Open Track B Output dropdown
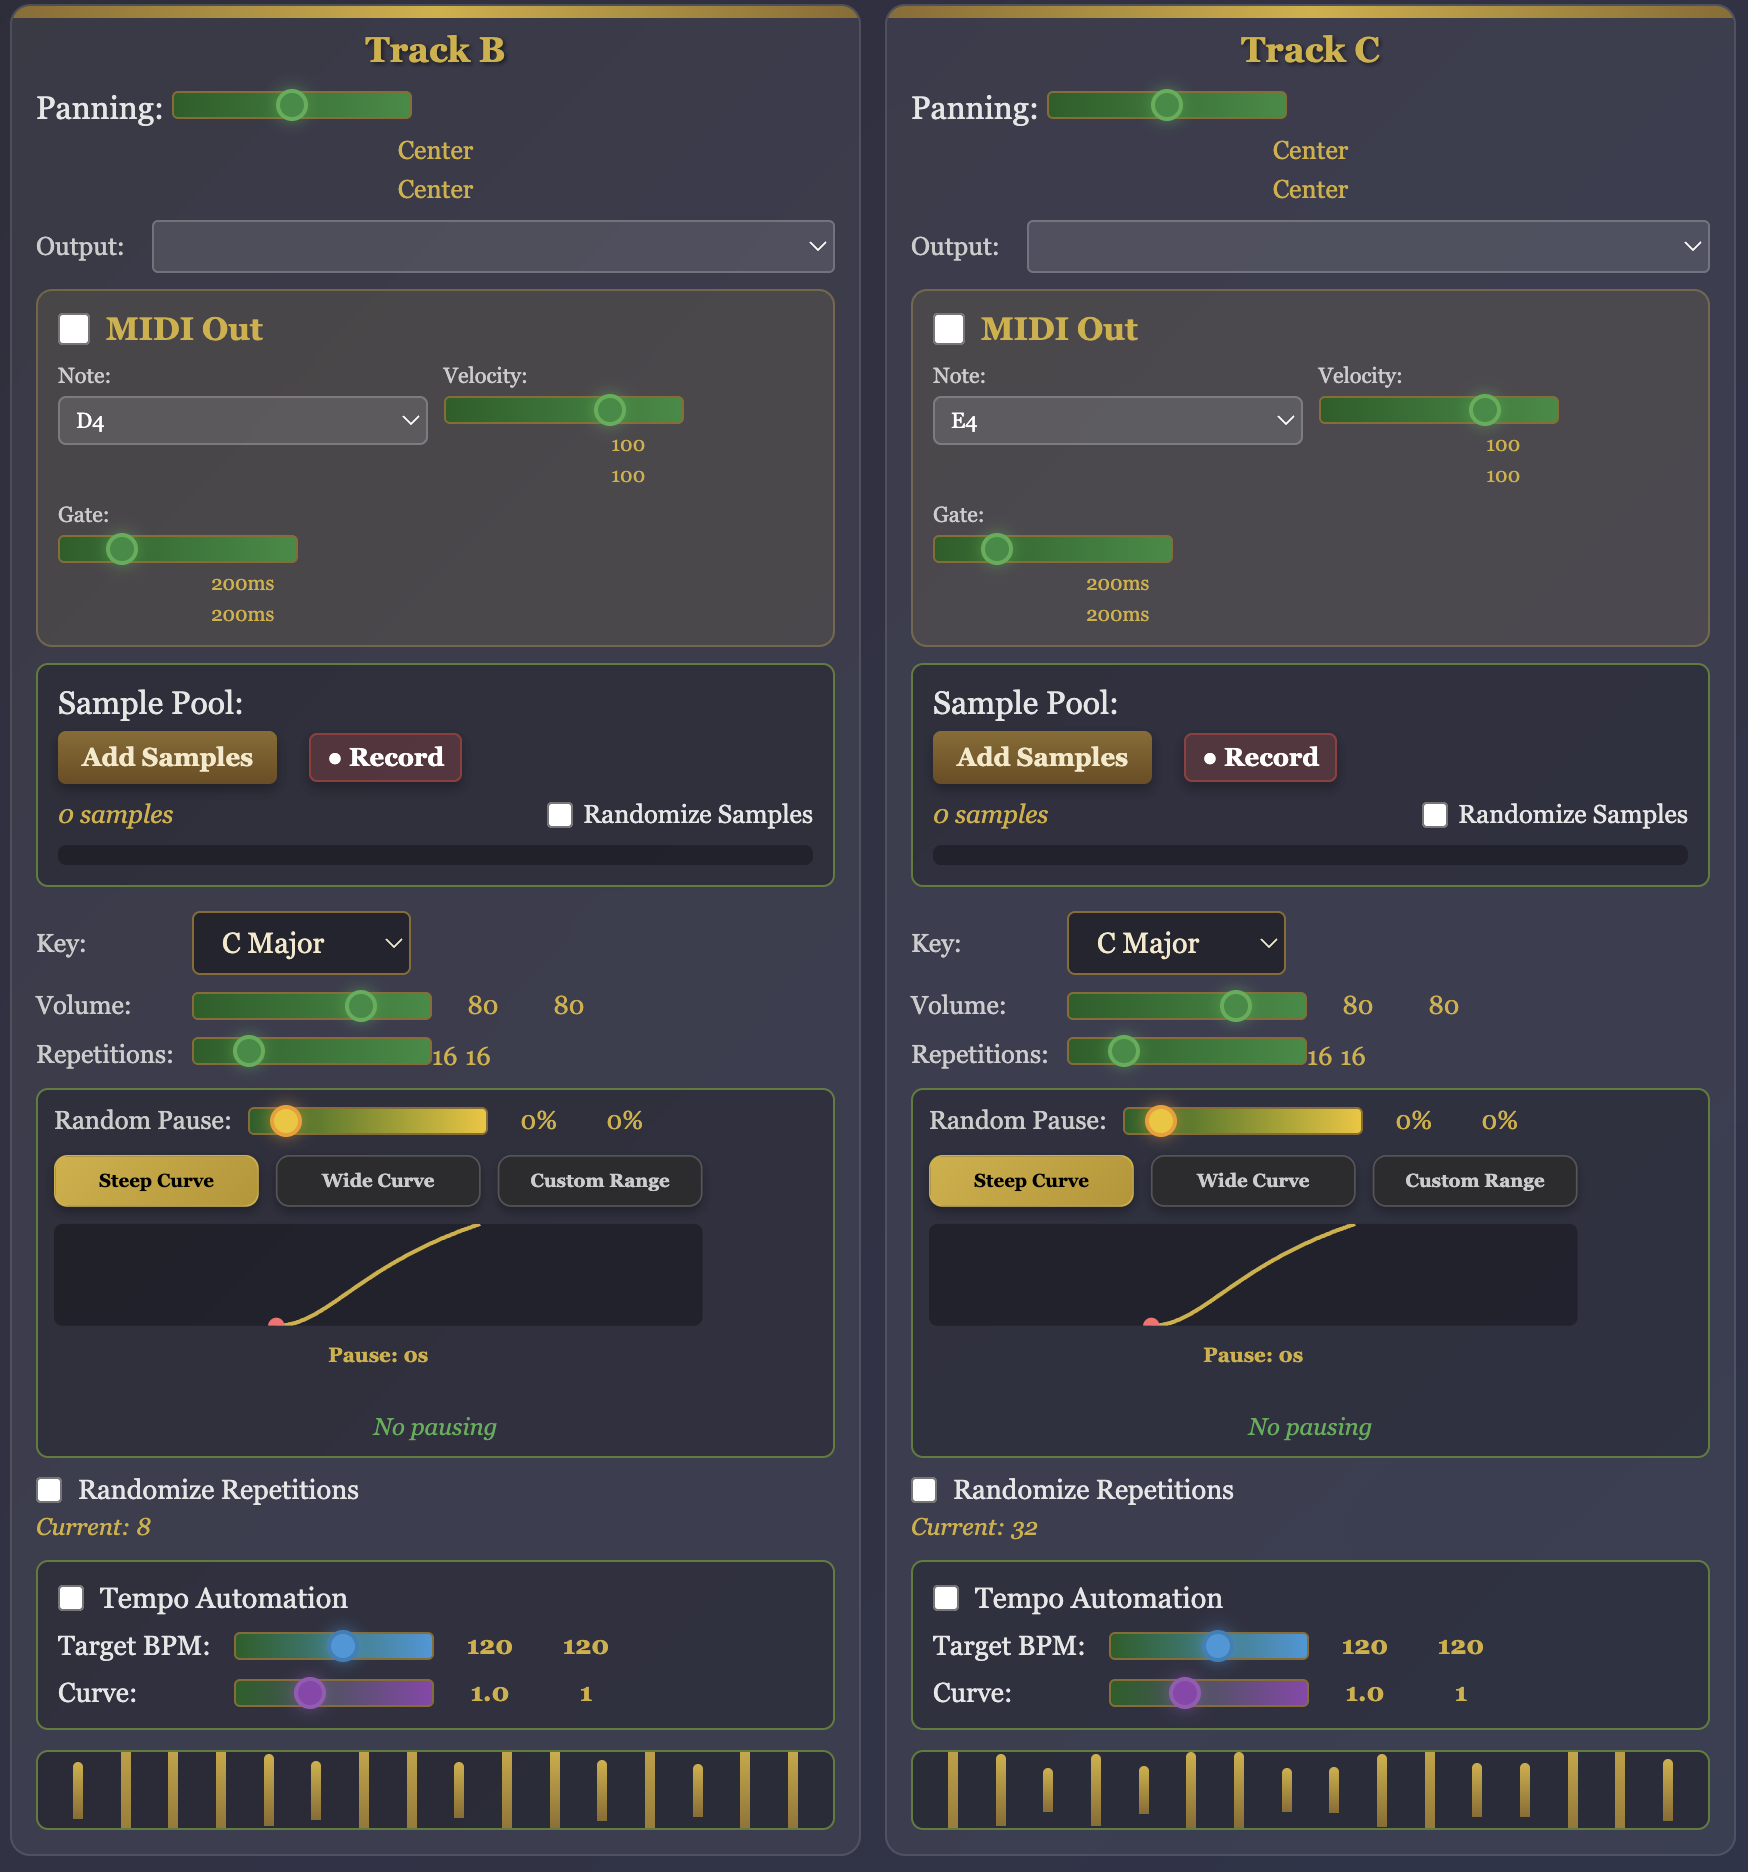 pos(493,246)
